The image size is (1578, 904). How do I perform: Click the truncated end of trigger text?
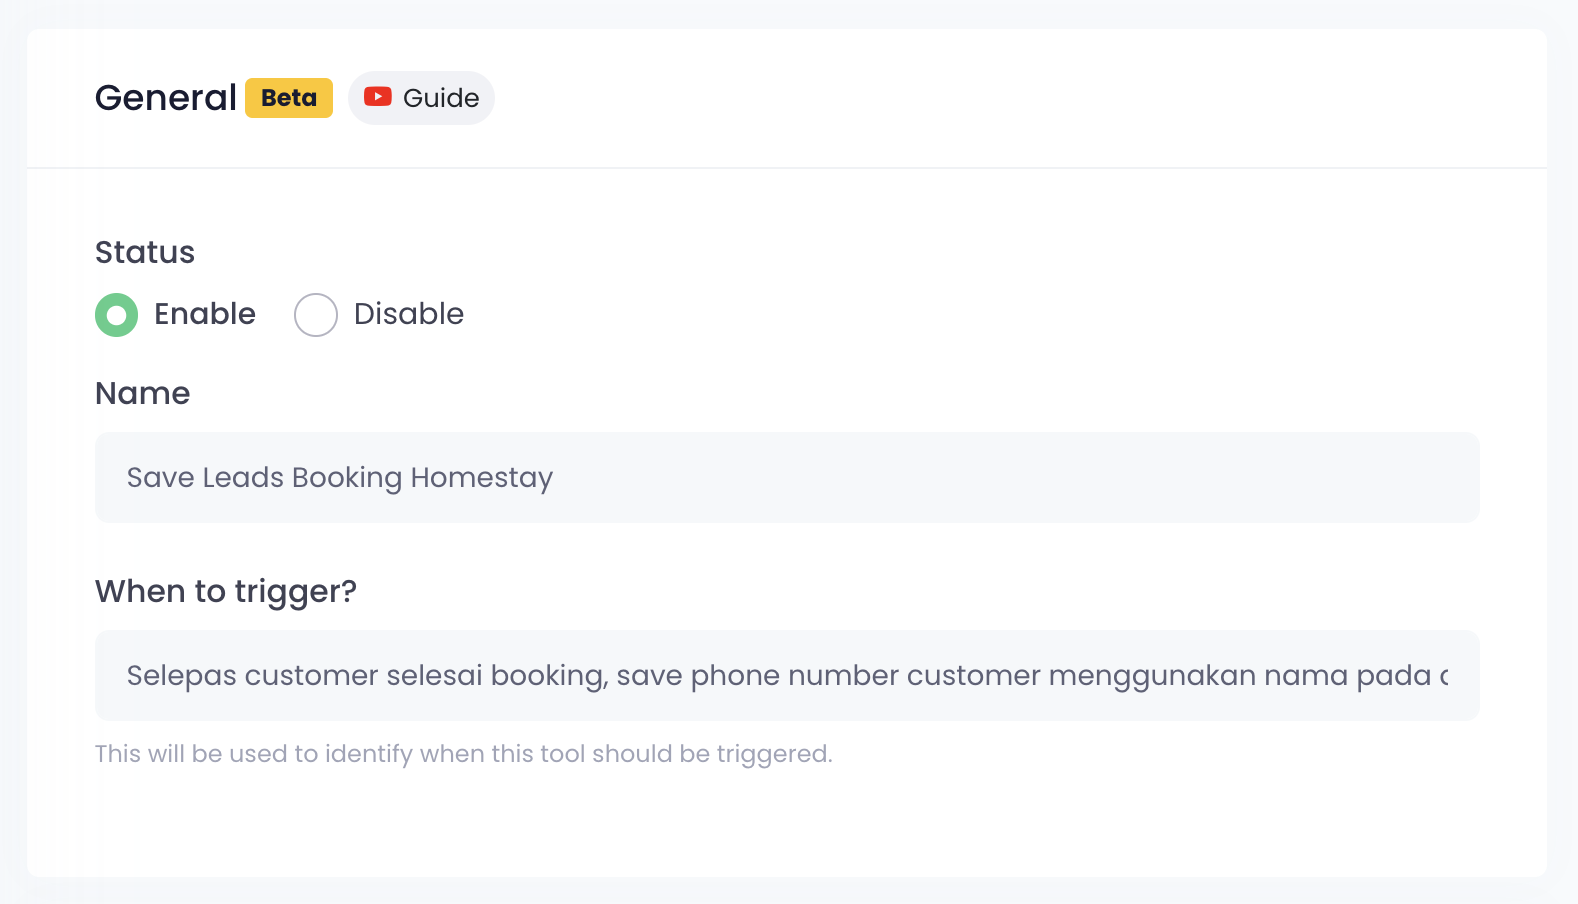point(1442,676)
